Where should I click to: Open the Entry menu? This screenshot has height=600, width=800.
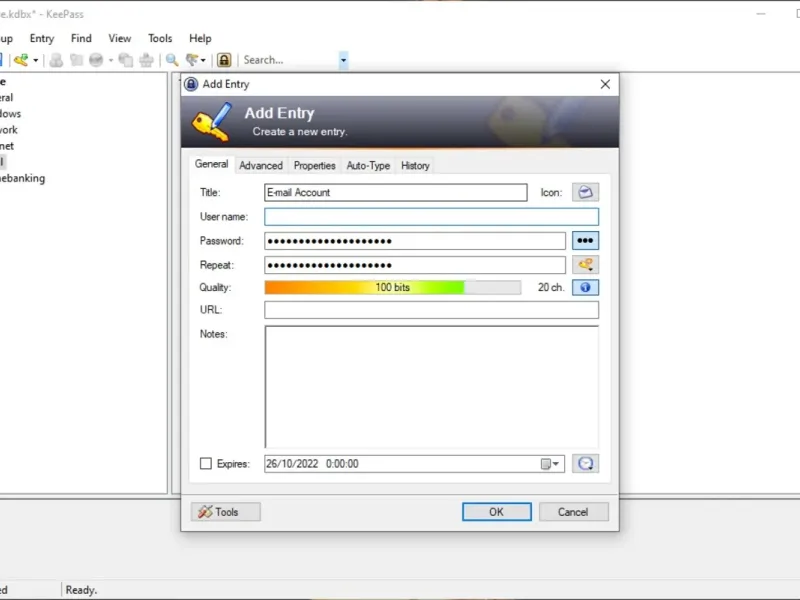(42, 38)
